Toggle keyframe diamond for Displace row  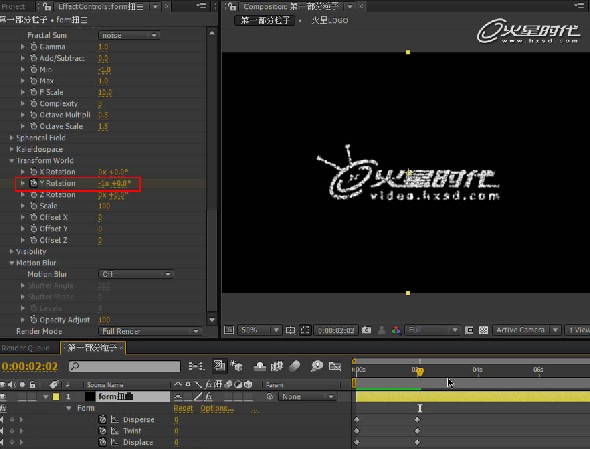(12, 442)
